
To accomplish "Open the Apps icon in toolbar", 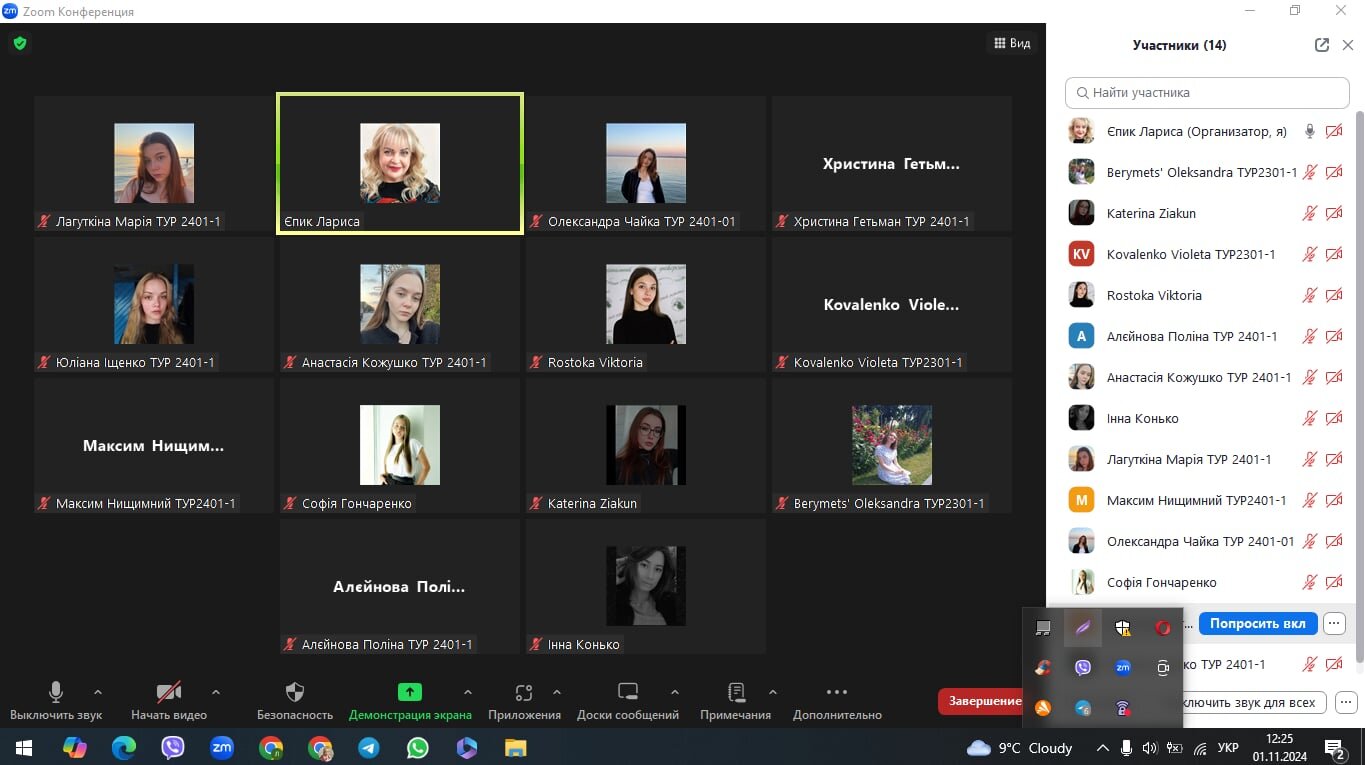I will (x=524, y=692).
